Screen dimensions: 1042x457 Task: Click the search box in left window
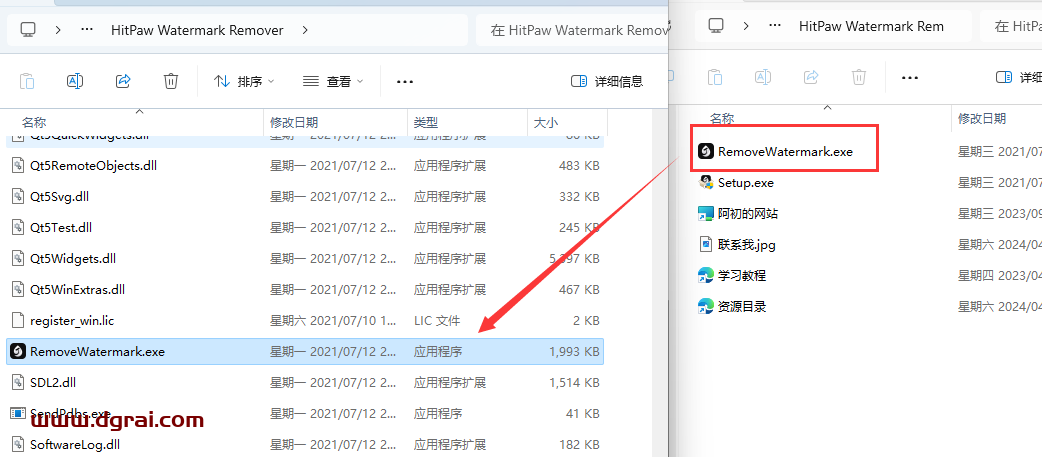[572, 30]
